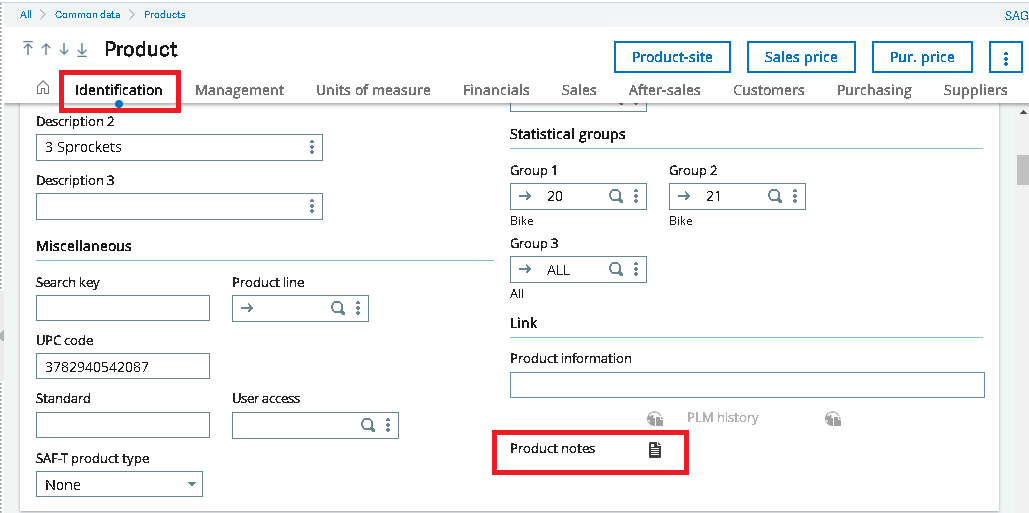Click Product notes label
Screen dimensions: 1029x513
pyautogui.click(x=553, y=449)
